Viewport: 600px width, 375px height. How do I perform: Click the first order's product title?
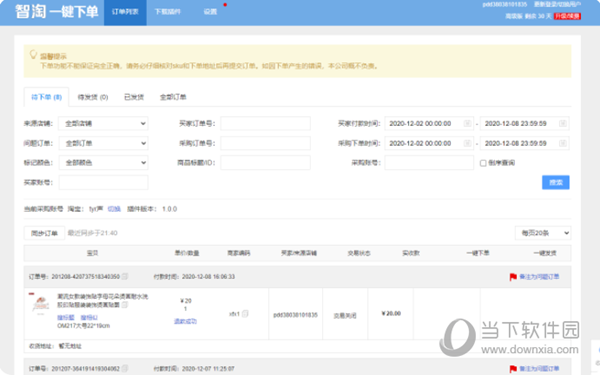[x=102, y=300]
